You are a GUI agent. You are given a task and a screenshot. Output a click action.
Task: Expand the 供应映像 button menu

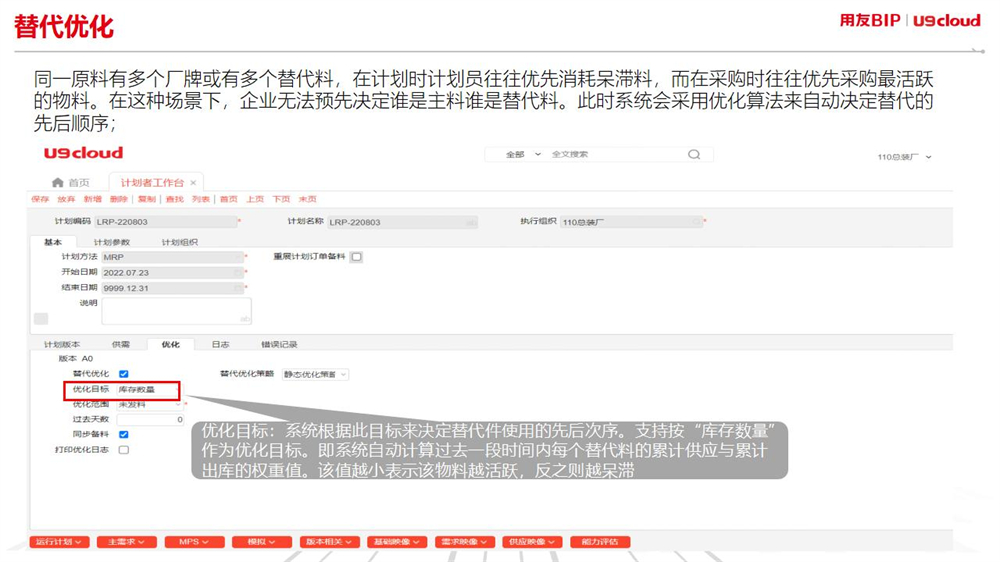pos(533,542)
